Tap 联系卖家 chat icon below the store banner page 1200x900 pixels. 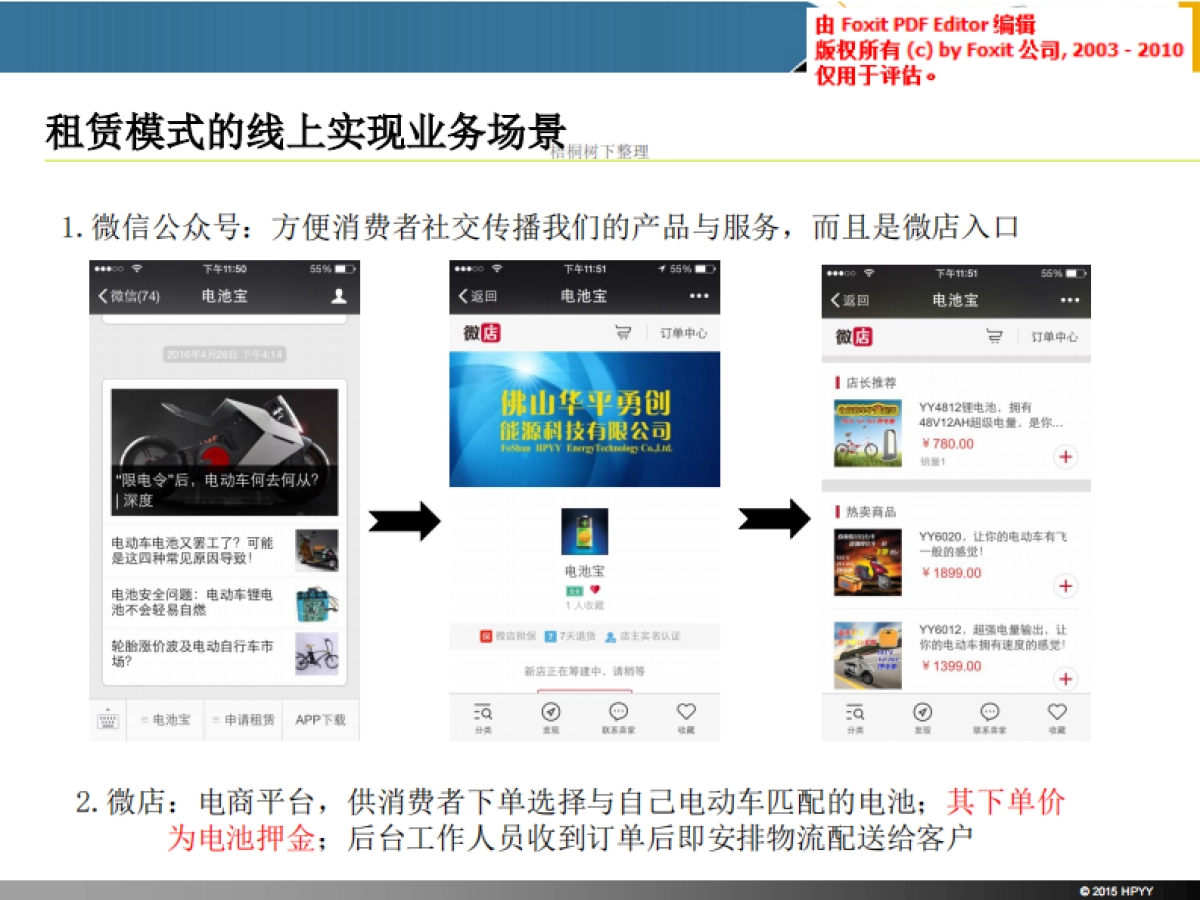click(x=618, y=716)
